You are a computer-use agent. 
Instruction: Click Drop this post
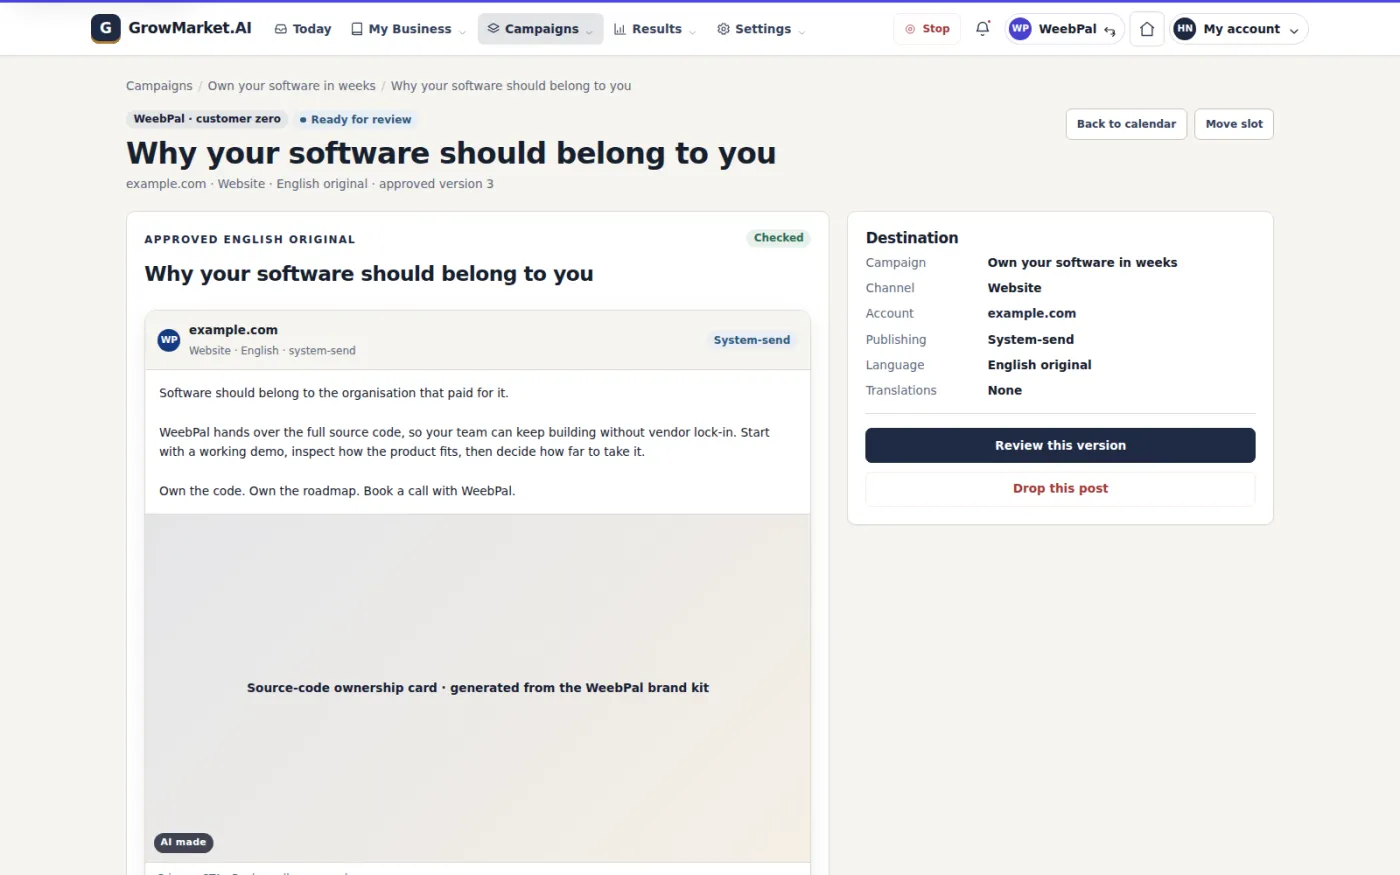click(1060, 488)
